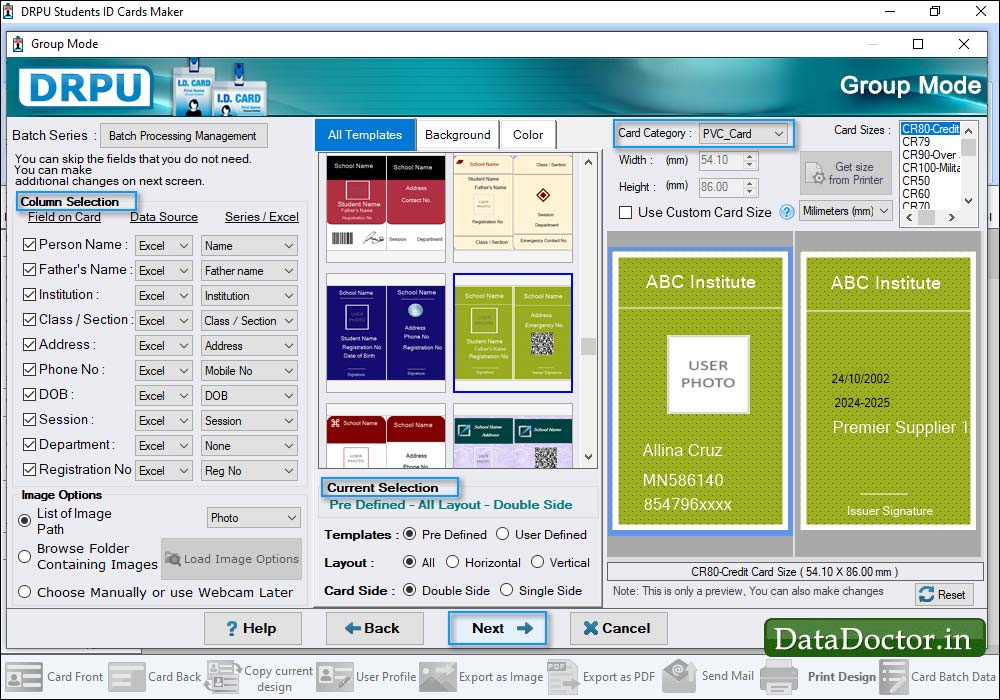This screenshot has width=1000, height=700.
Task: Toggle the Institution checkbox
Action: coord(29,295)
